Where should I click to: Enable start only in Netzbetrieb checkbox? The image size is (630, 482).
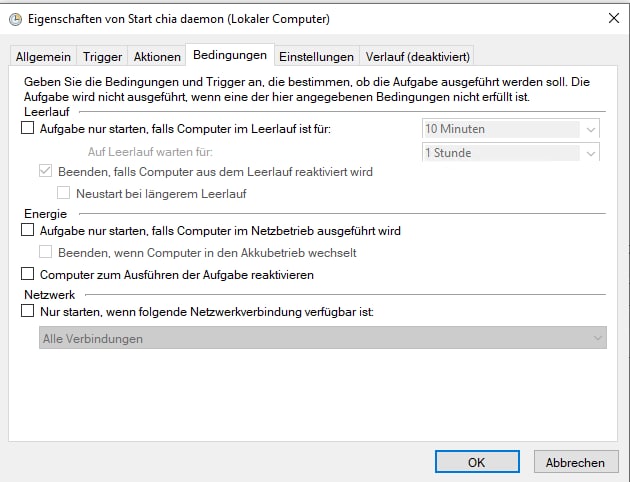pyautogui.click(x=27, y=230)
